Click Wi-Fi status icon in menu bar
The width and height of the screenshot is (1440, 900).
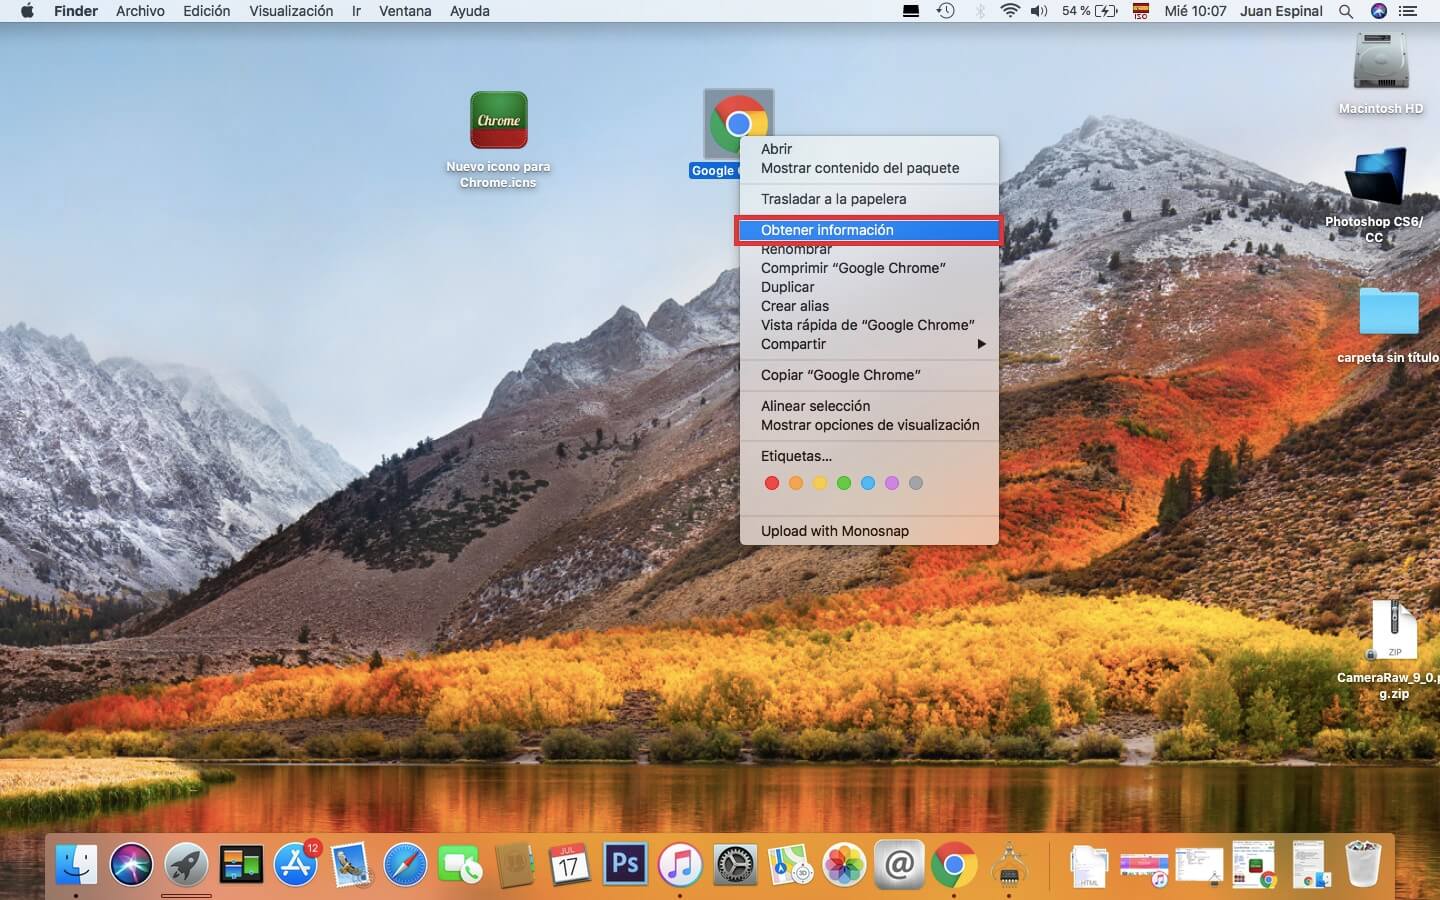pos(1010,11)
